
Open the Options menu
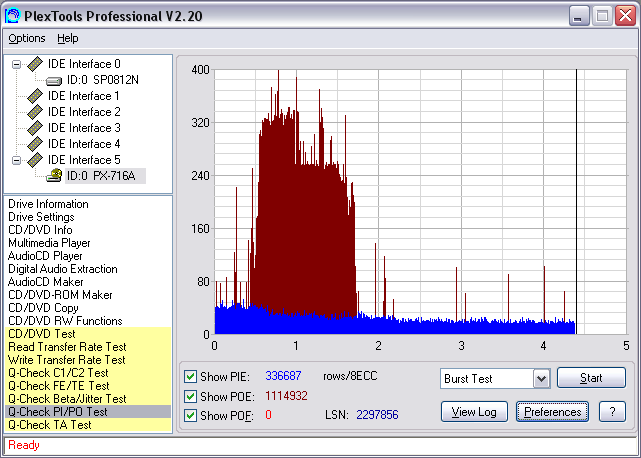[27, 38]
